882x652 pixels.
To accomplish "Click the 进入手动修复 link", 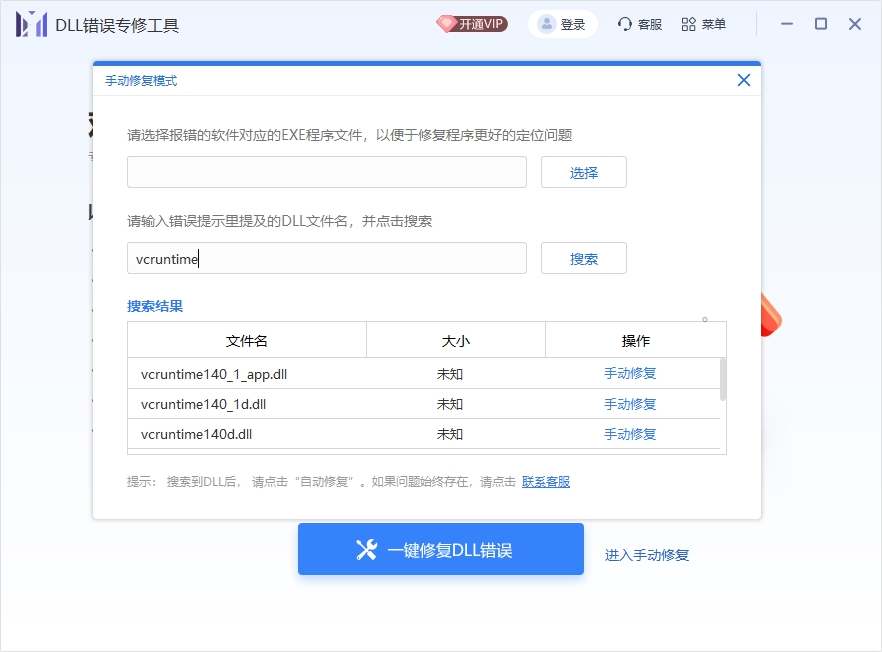I will pos(647,555).
